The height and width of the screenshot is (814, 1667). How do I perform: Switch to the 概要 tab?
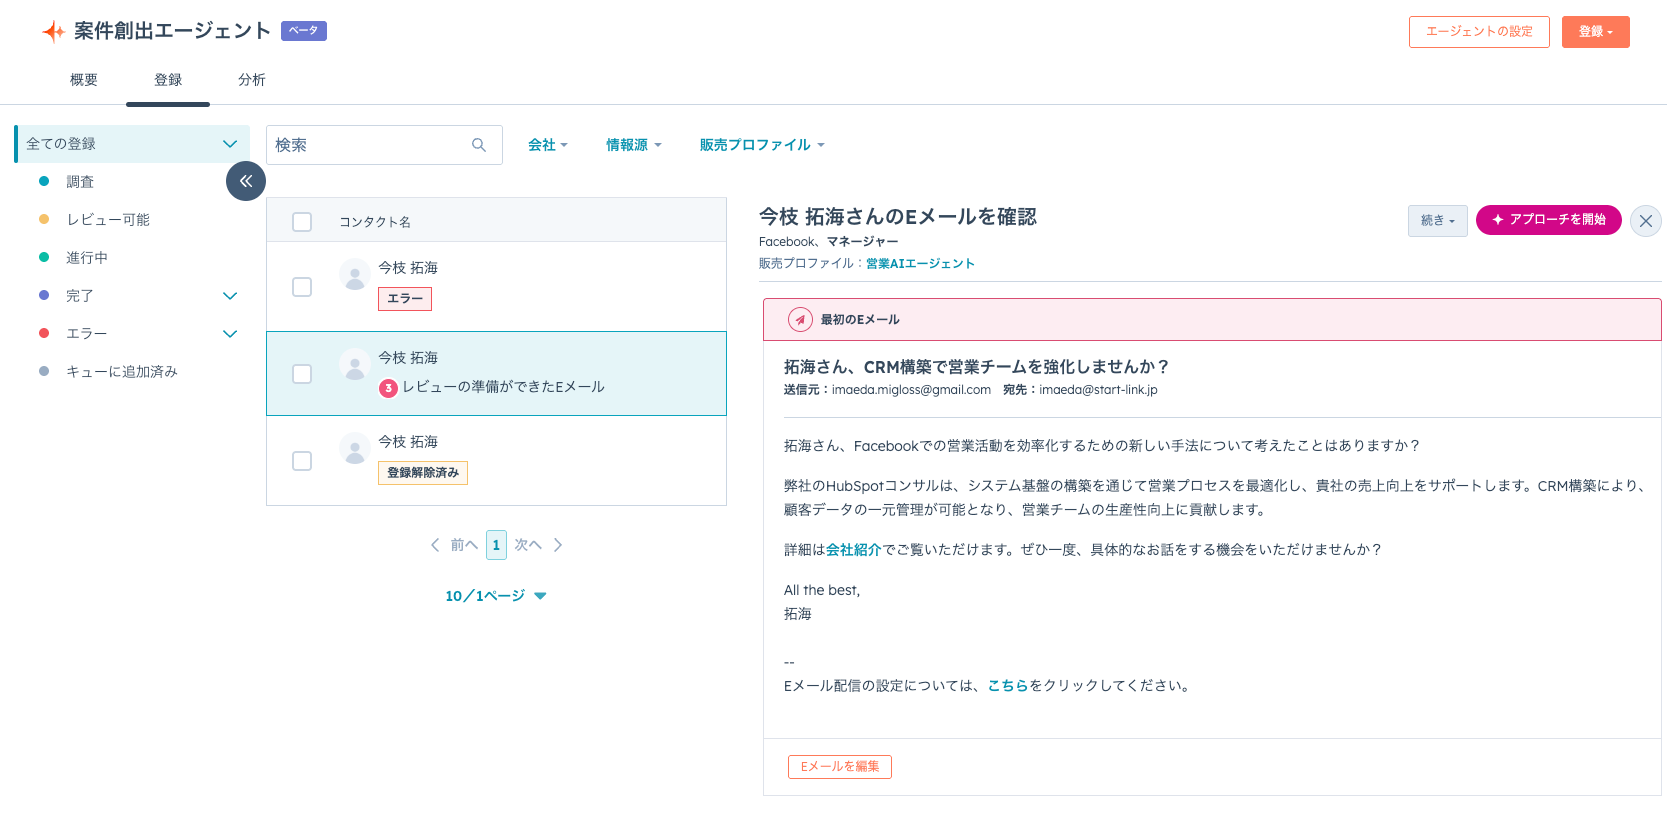point(84,80)
